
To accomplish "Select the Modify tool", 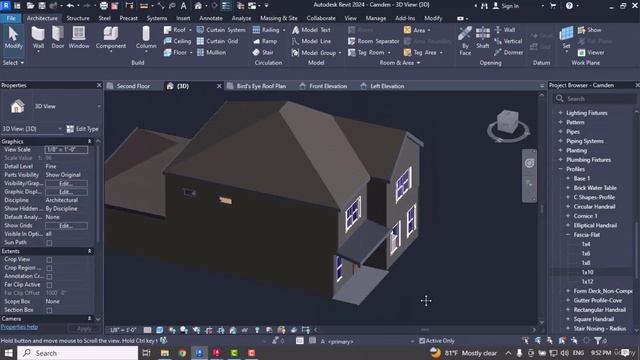I will [x=13, y=38].
